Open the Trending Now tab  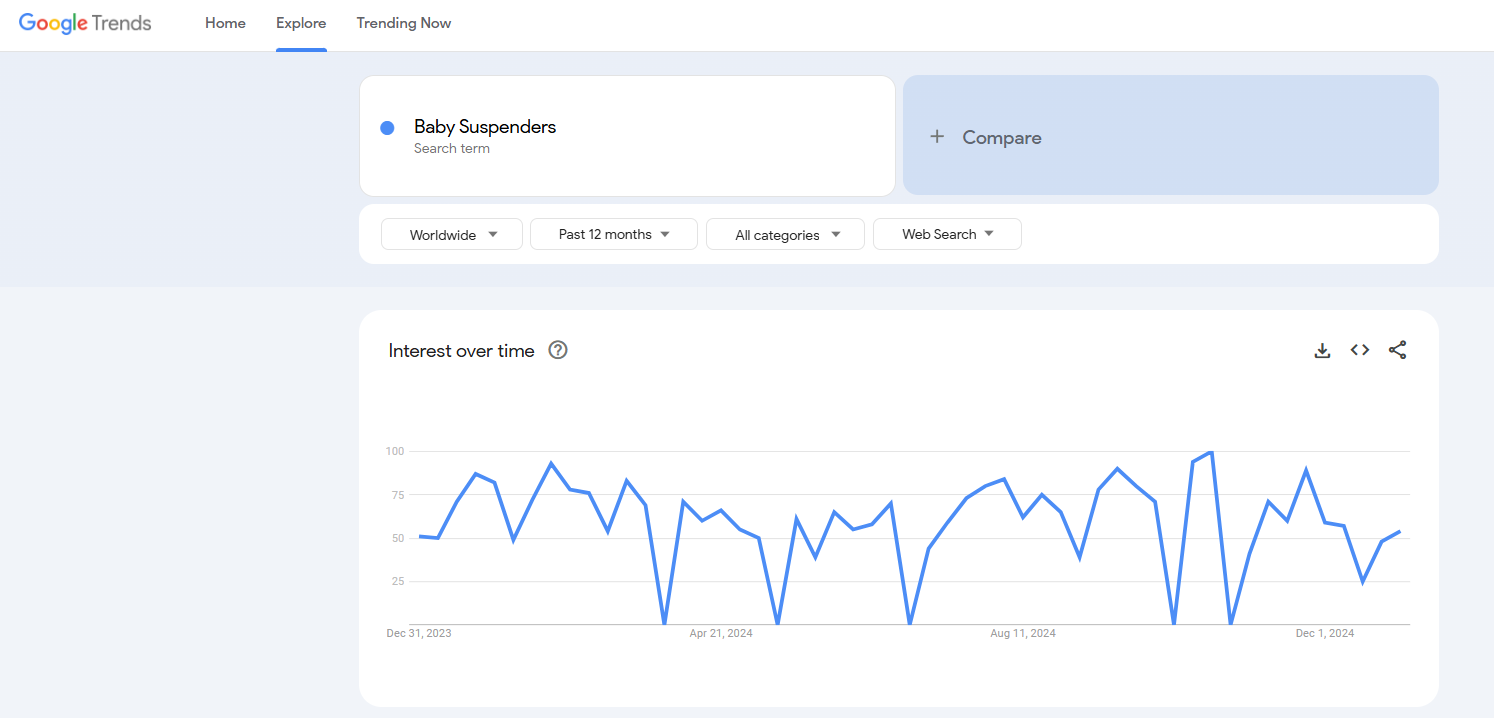coord(404,23)
